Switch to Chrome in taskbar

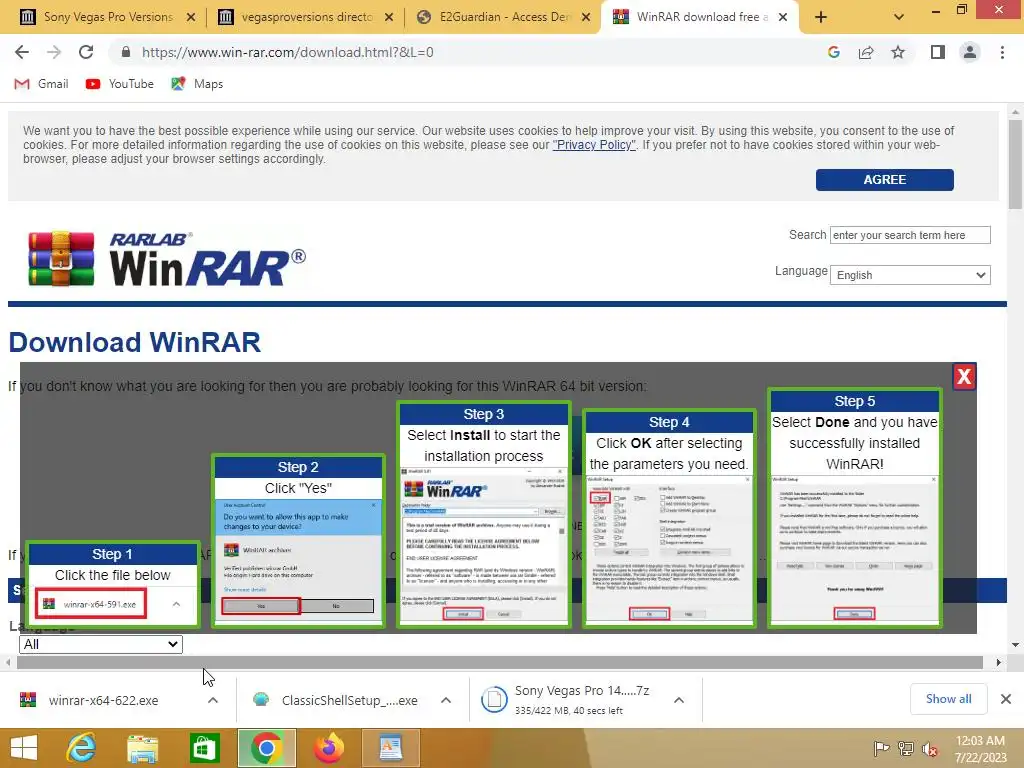point(266,748)
